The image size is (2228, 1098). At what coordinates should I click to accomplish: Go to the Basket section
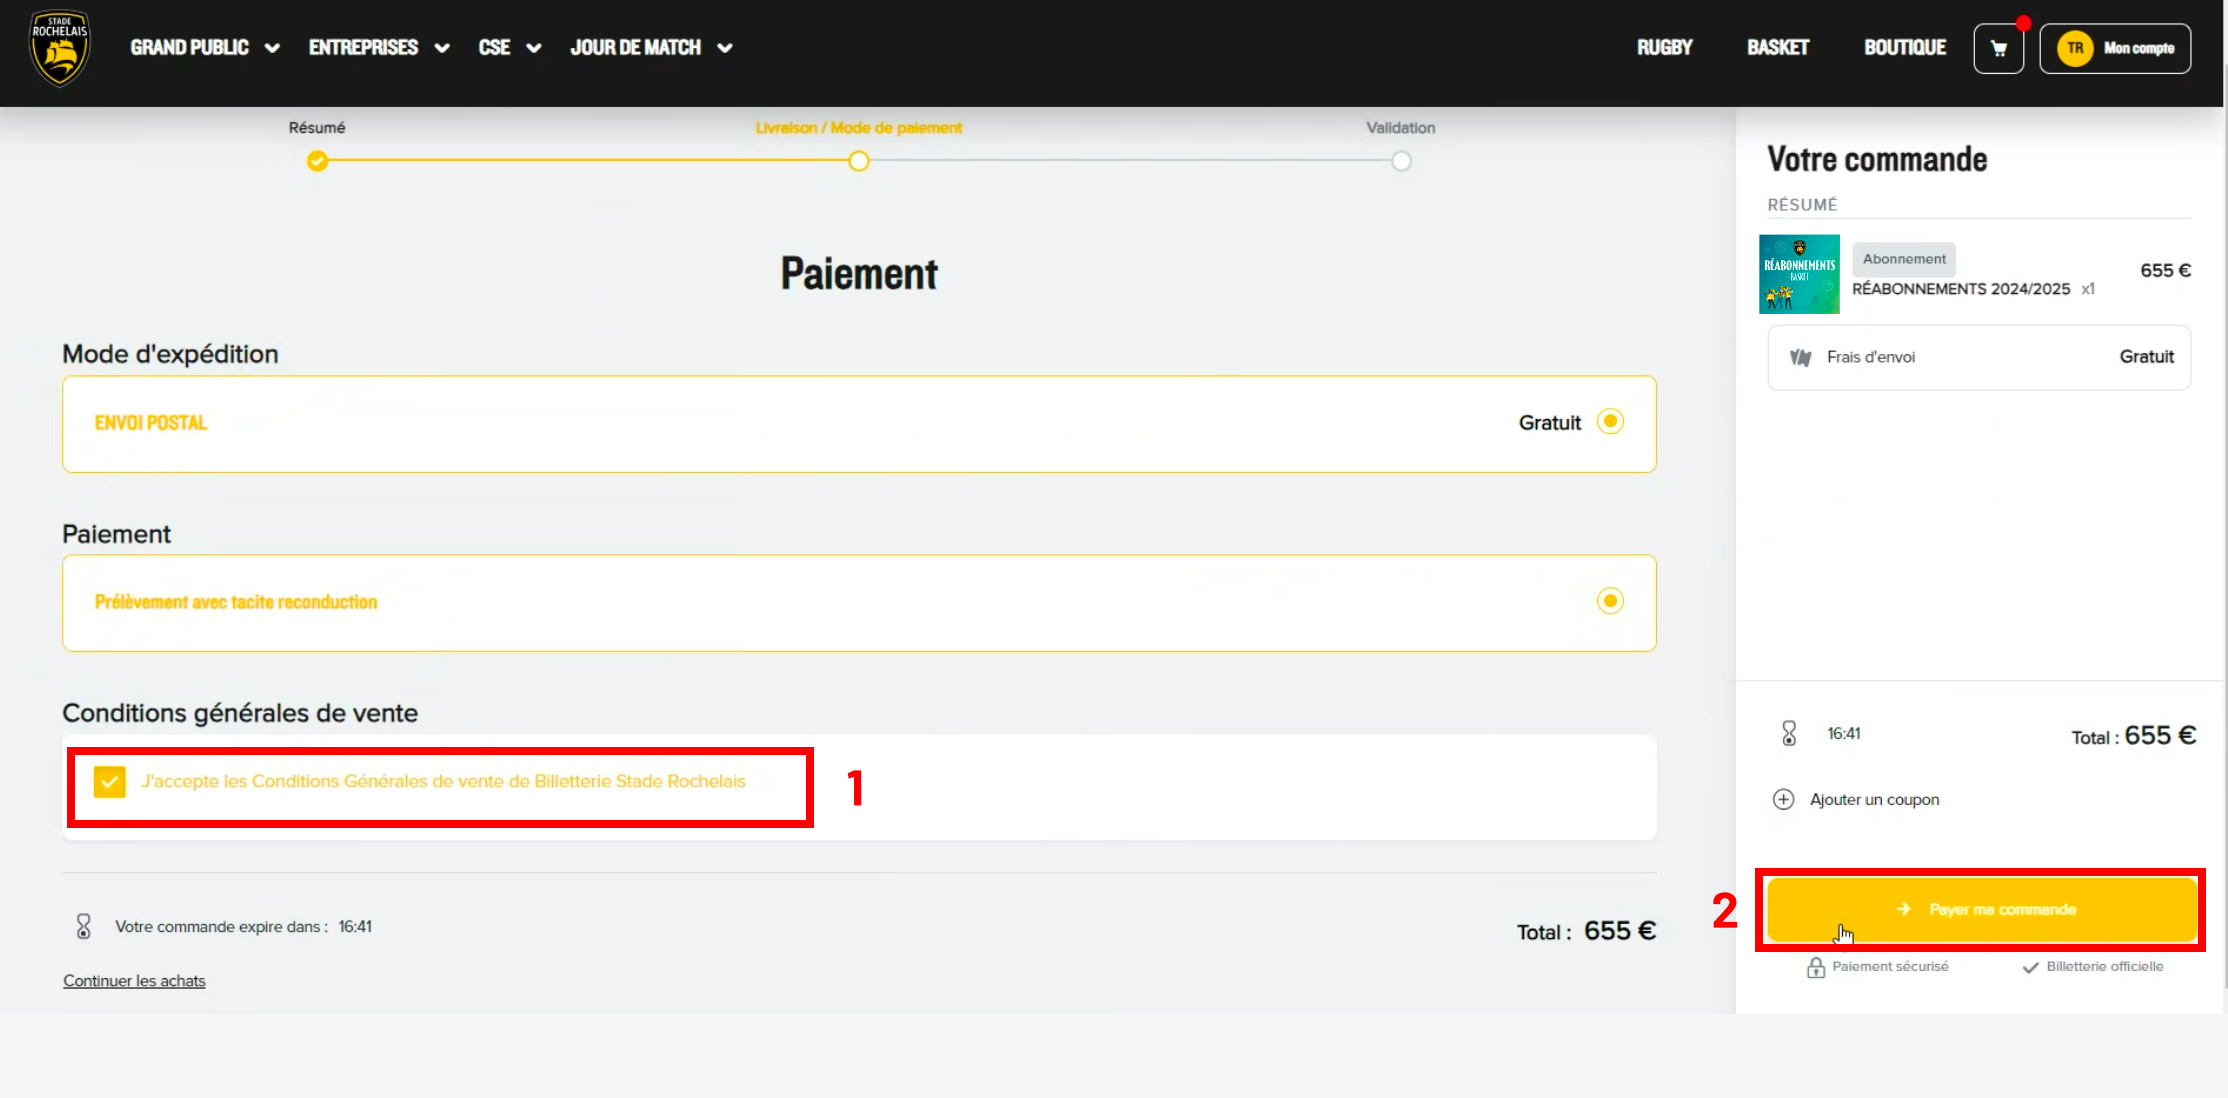coord(1778,47)
